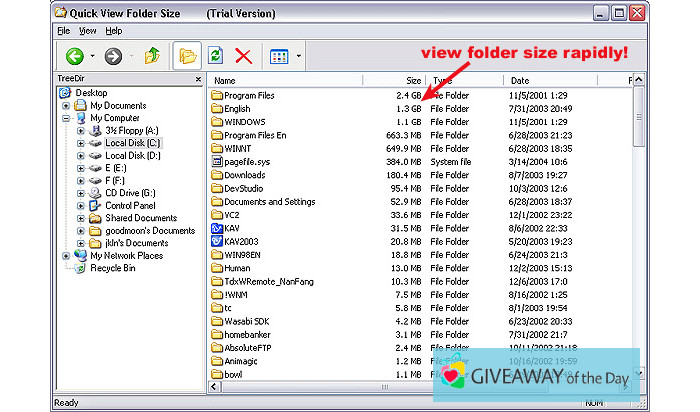Click the Views grid icon

coord(279,55)
